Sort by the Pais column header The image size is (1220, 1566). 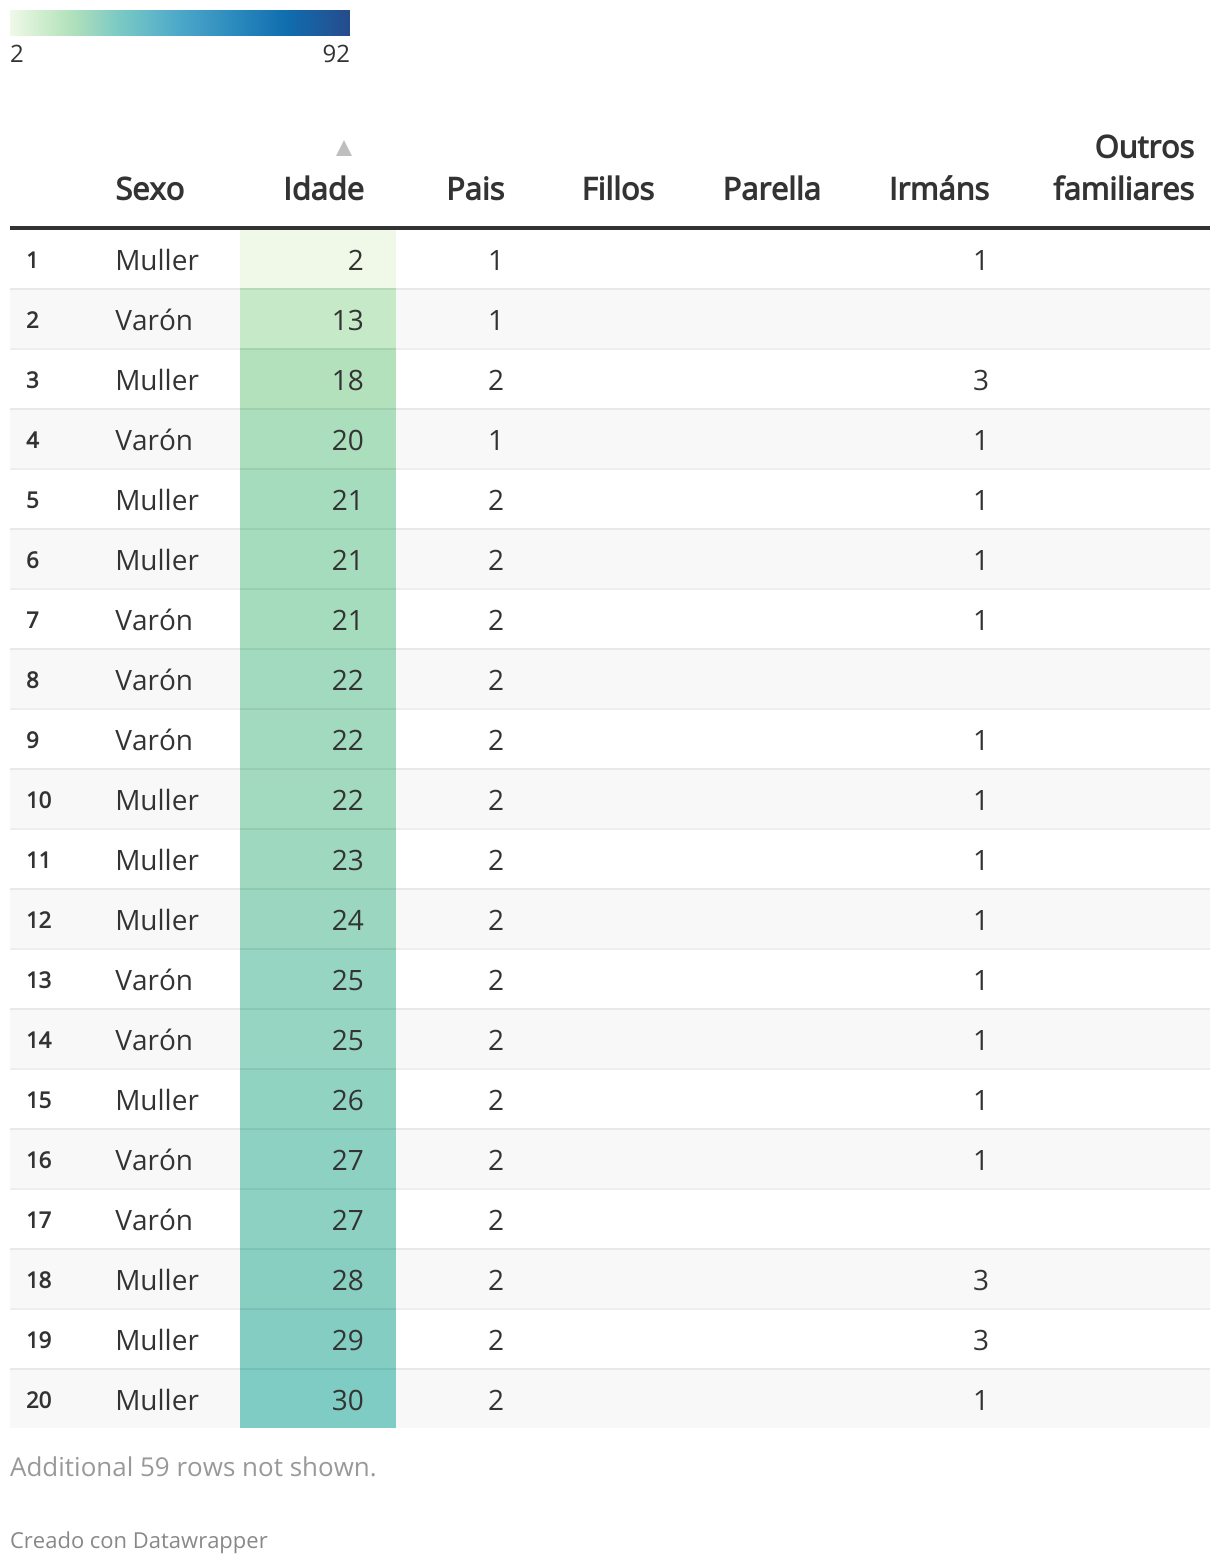pyautogui.click(x=475, y=189)
